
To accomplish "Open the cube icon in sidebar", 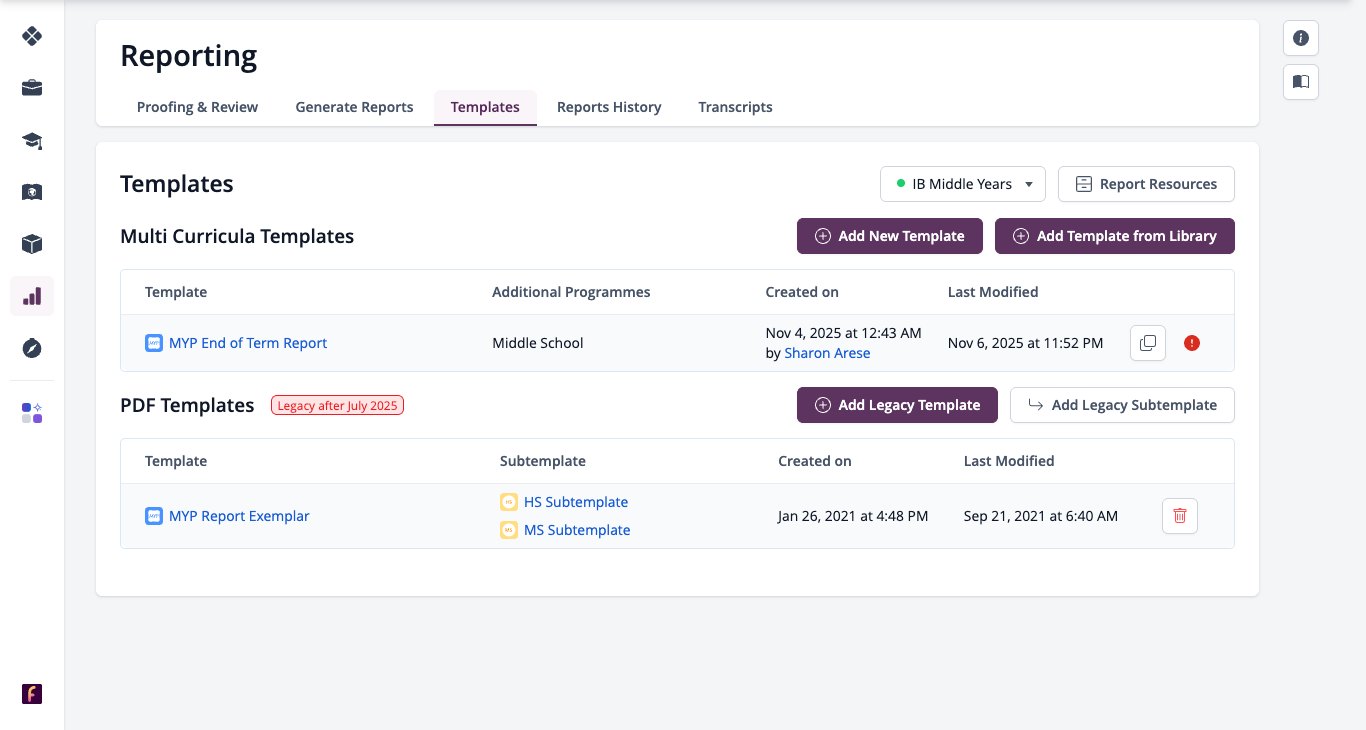I will coord(32,244).
